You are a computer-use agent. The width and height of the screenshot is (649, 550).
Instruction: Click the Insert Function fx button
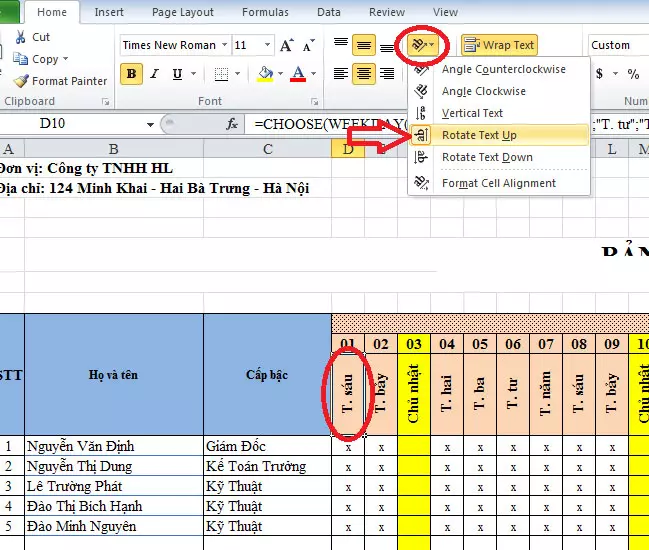tap(232, 124)
